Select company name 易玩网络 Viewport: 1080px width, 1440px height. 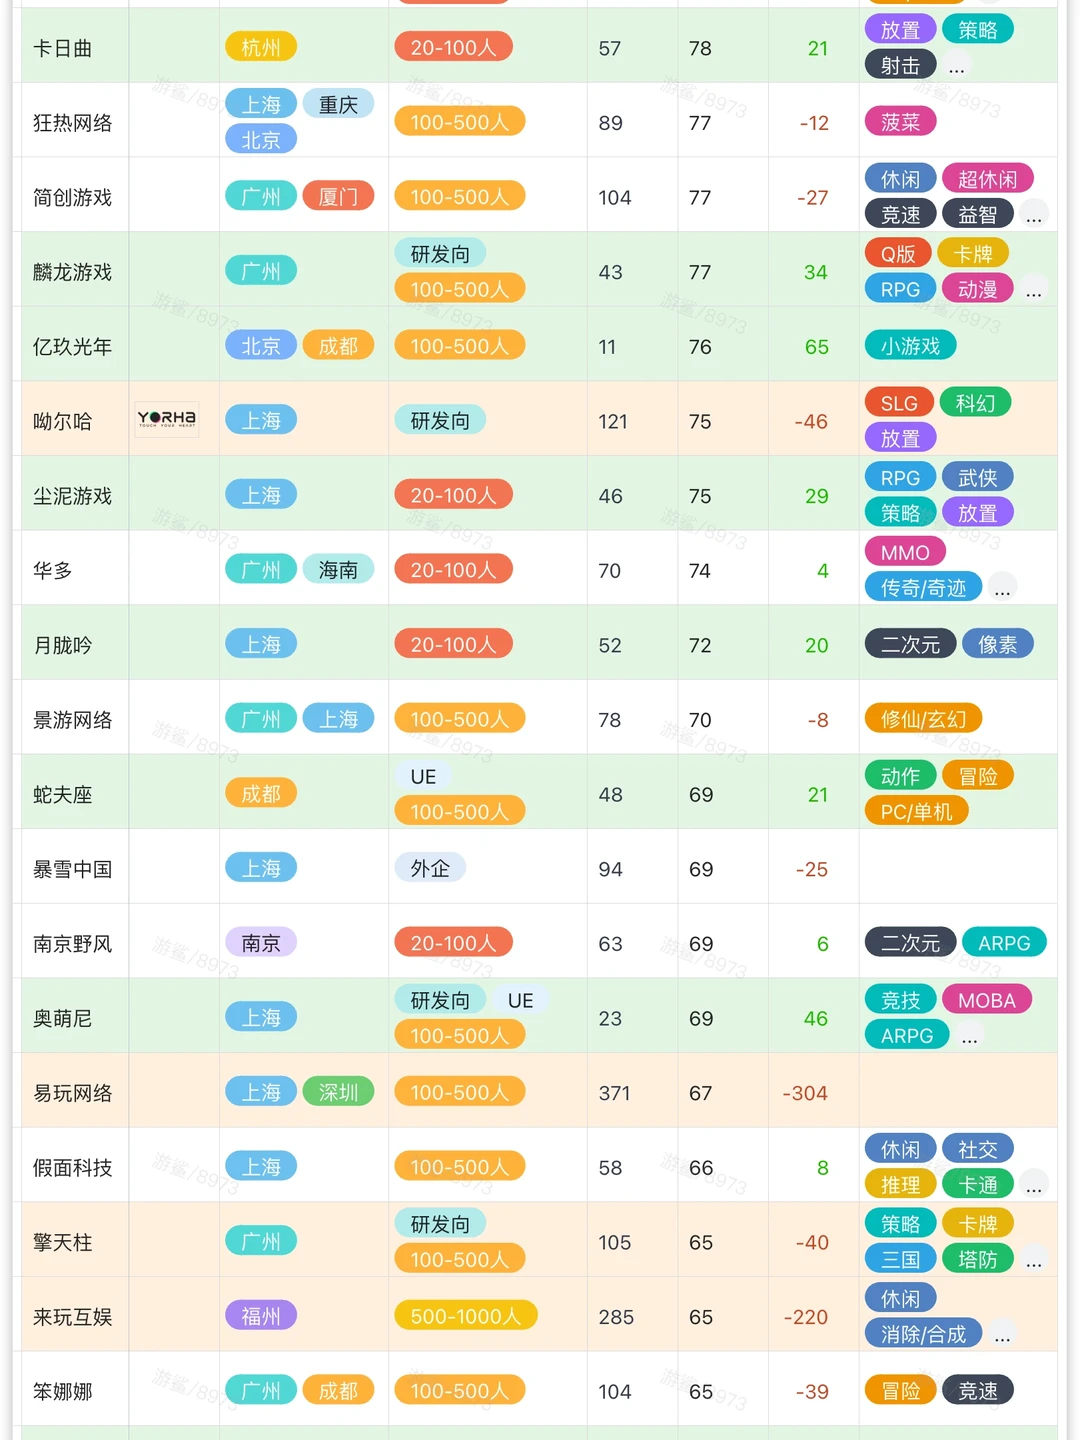coord(72,1093)
